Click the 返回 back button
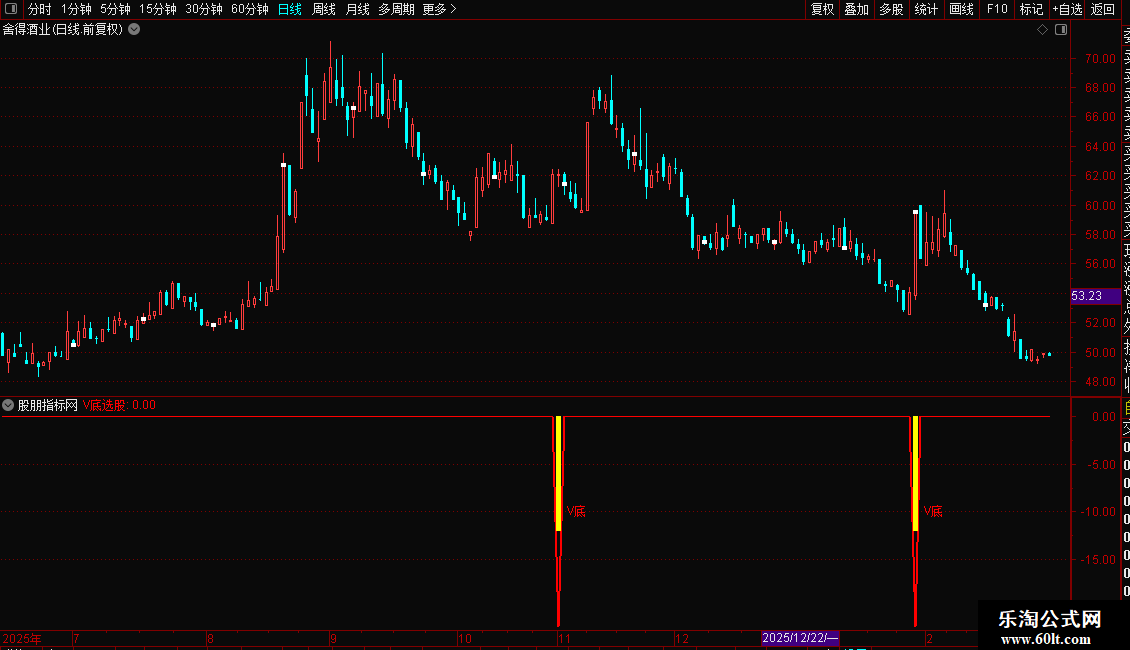 (1103, 9)
